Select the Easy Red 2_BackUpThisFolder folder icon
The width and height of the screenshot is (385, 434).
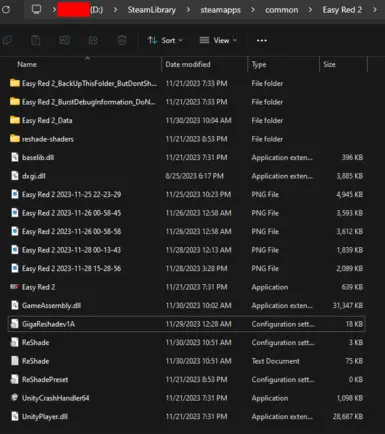coord(15,83)
